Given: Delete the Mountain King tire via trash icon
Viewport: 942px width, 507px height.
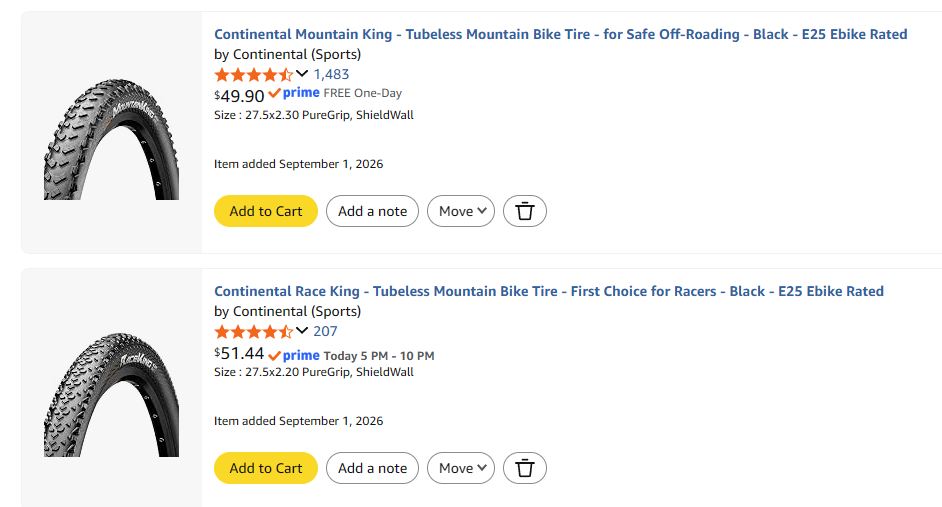Looking at the screenshot, I should (x=524, y=211).
